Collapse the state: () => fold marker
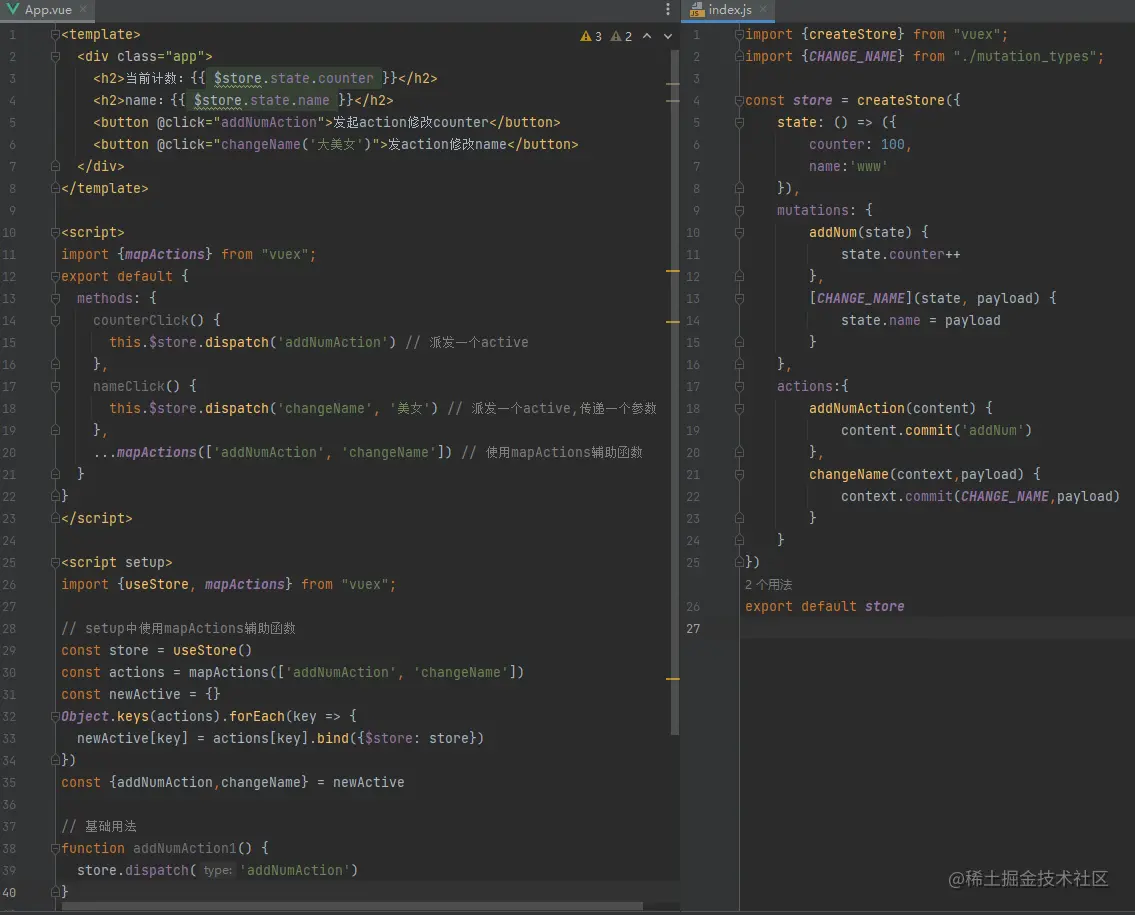The width and height of the screenshot is (1135, 915). click(739, 122)
